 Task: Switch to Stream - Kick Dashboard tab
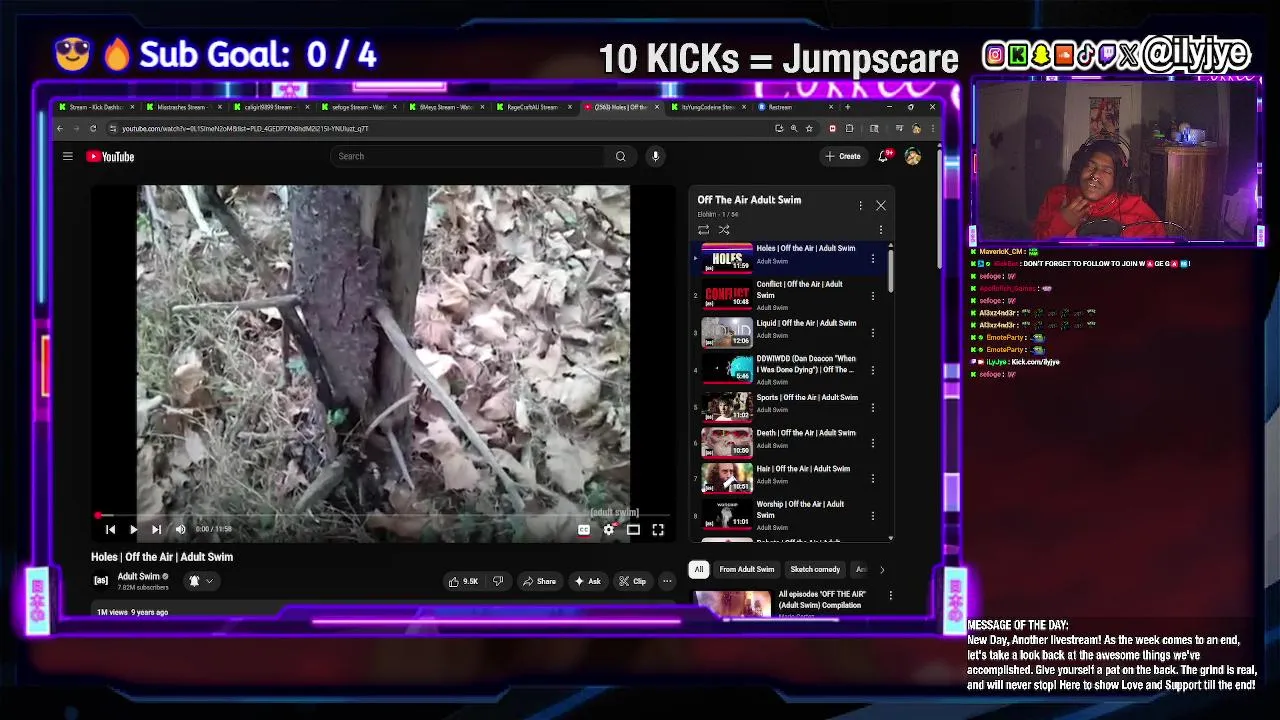[98, 107]
